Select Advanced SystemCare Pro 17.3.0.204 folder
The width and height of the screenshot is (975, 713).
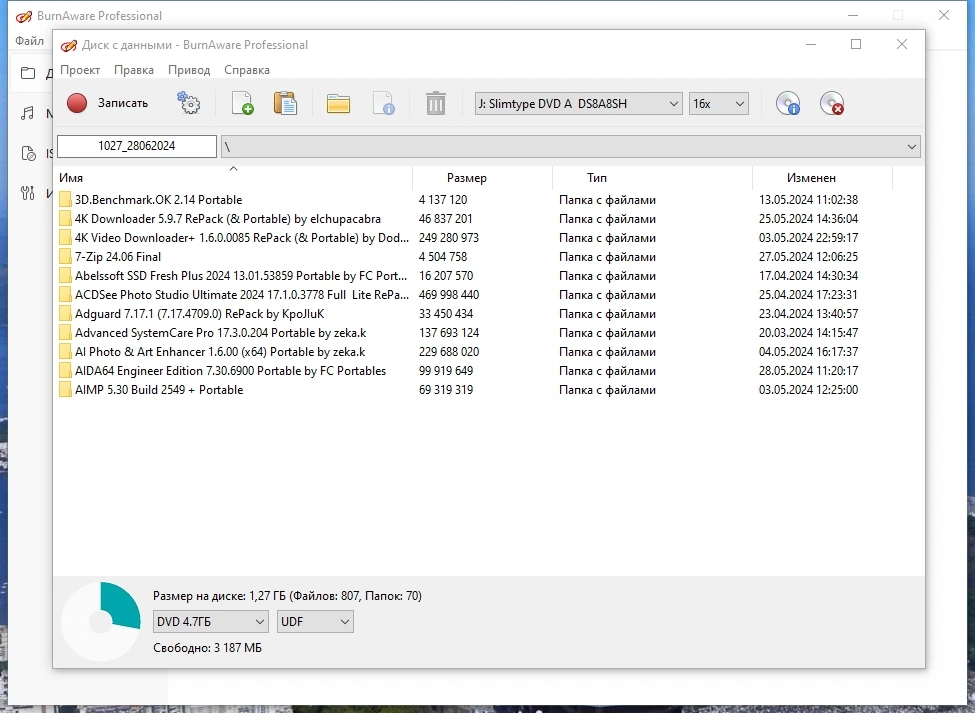tap(221, 333)
